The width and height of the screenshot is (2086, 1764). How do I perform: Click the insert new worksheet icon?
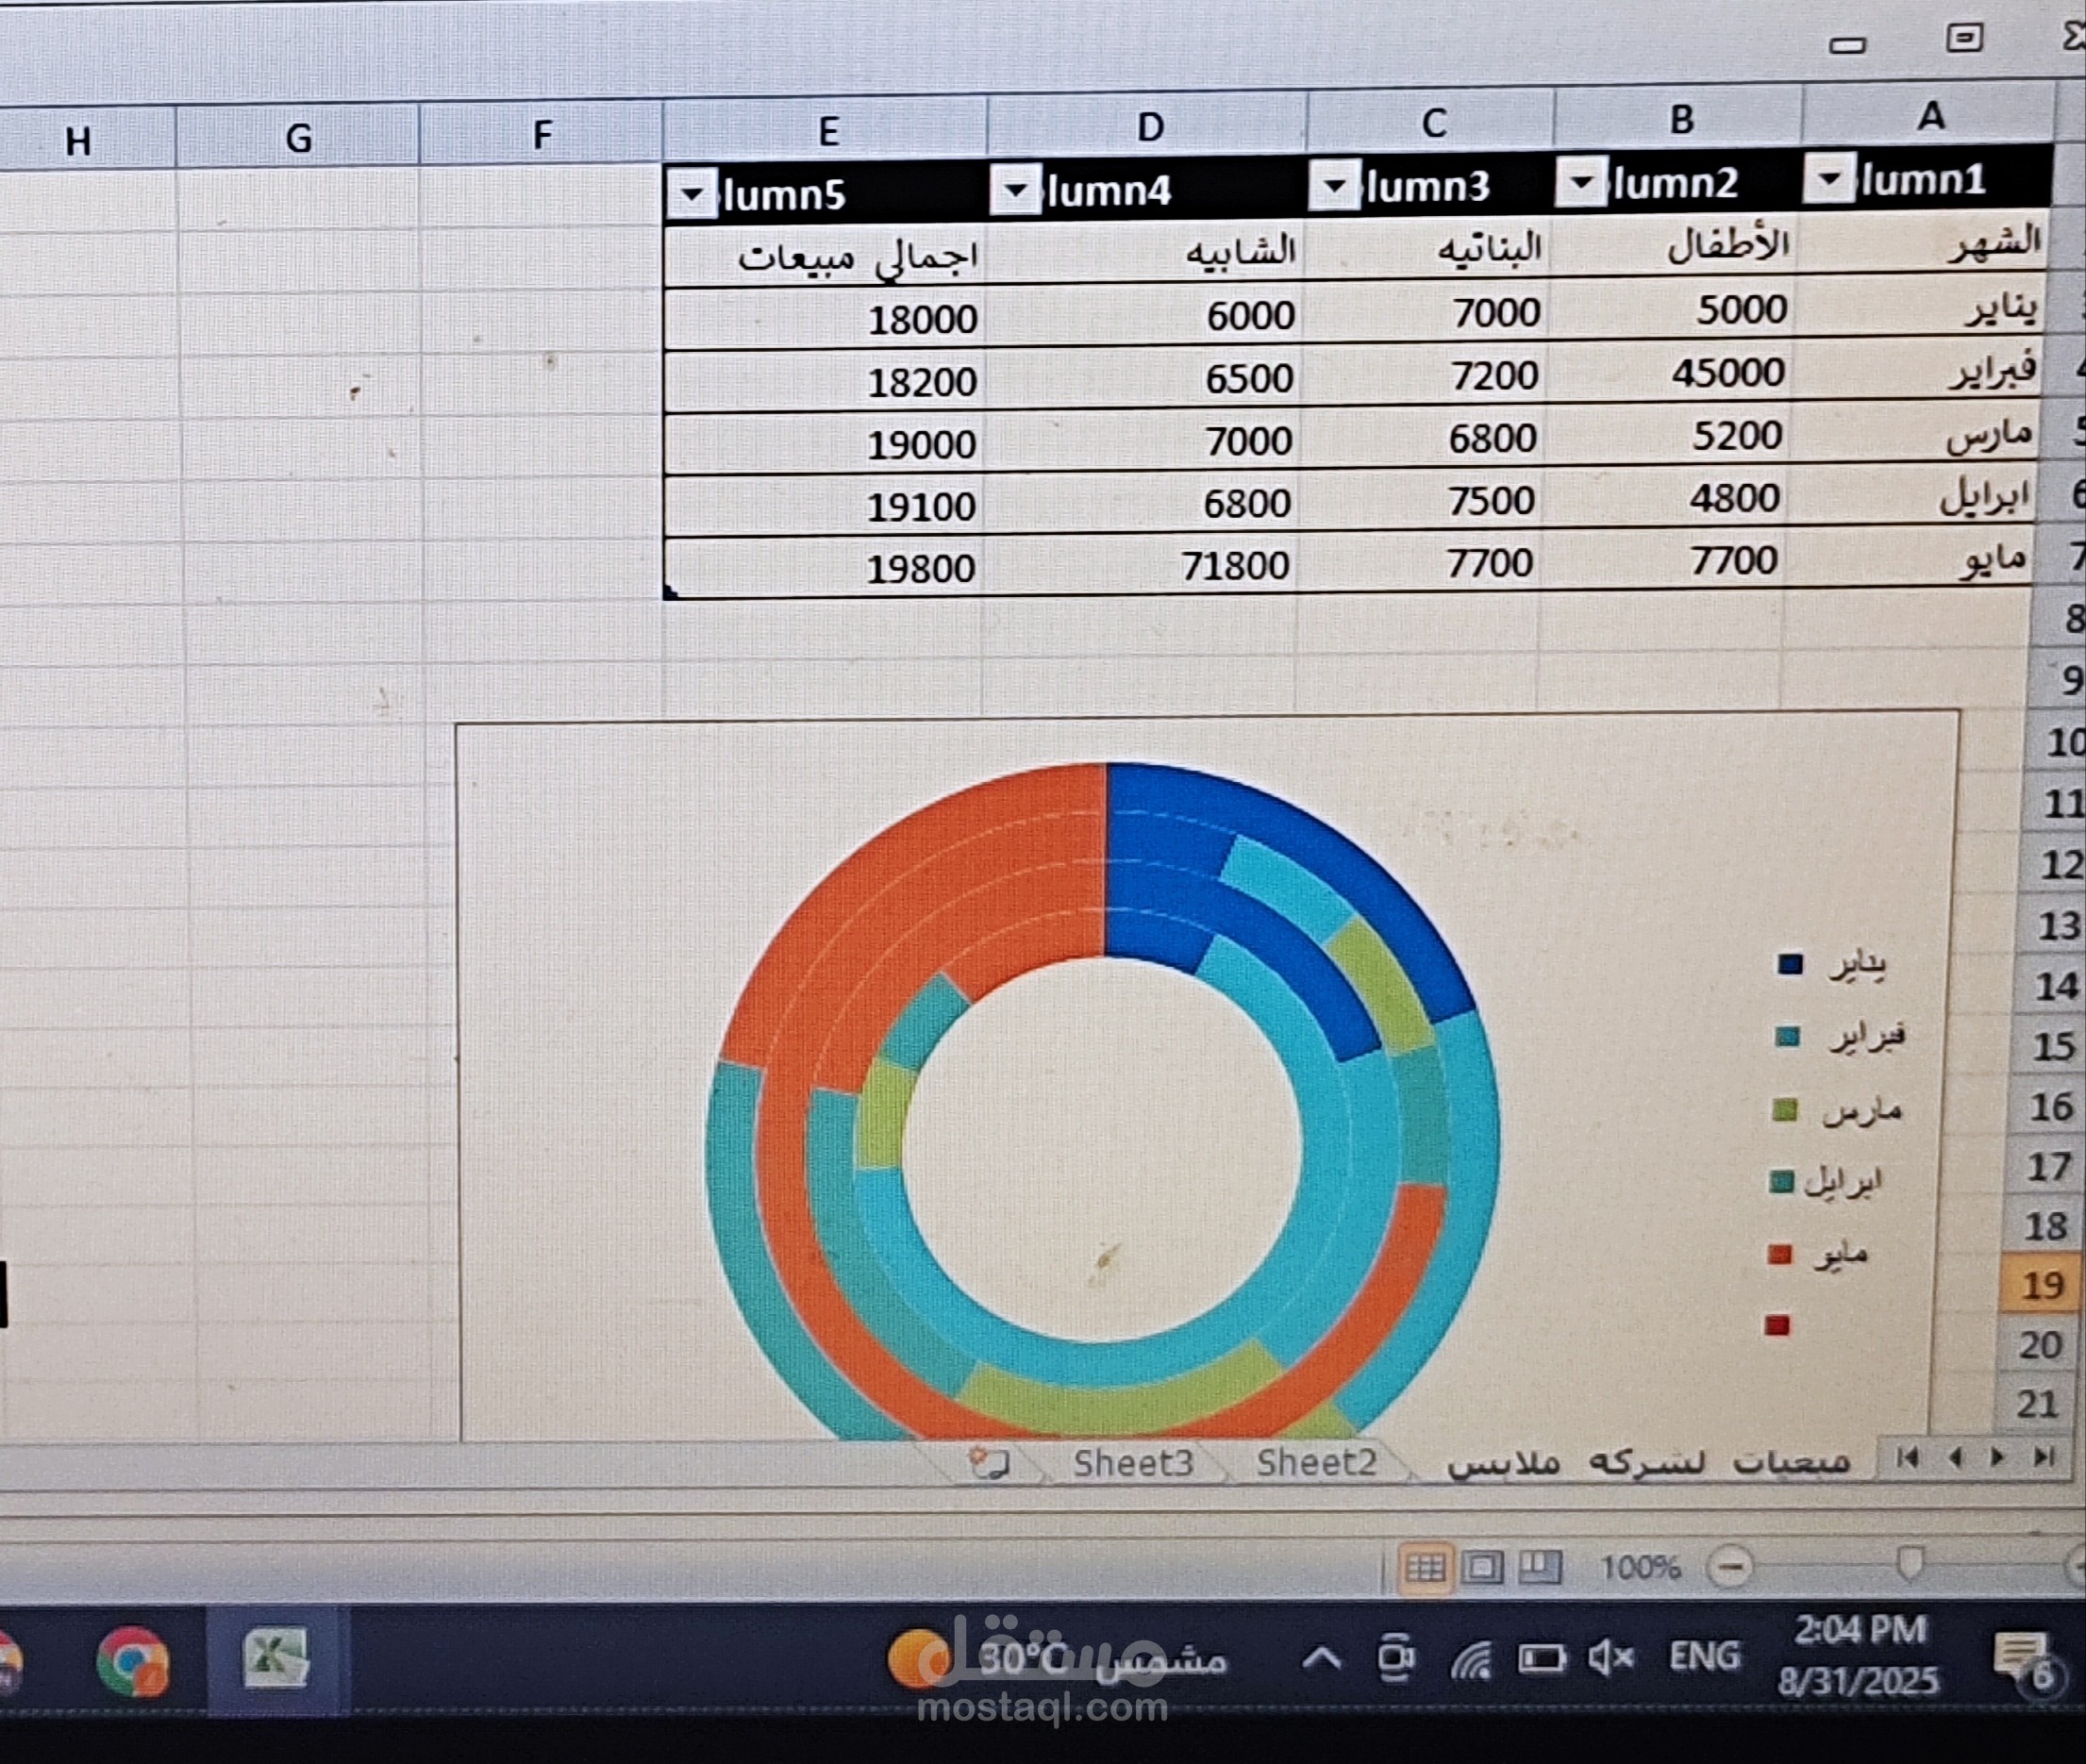990,1465
